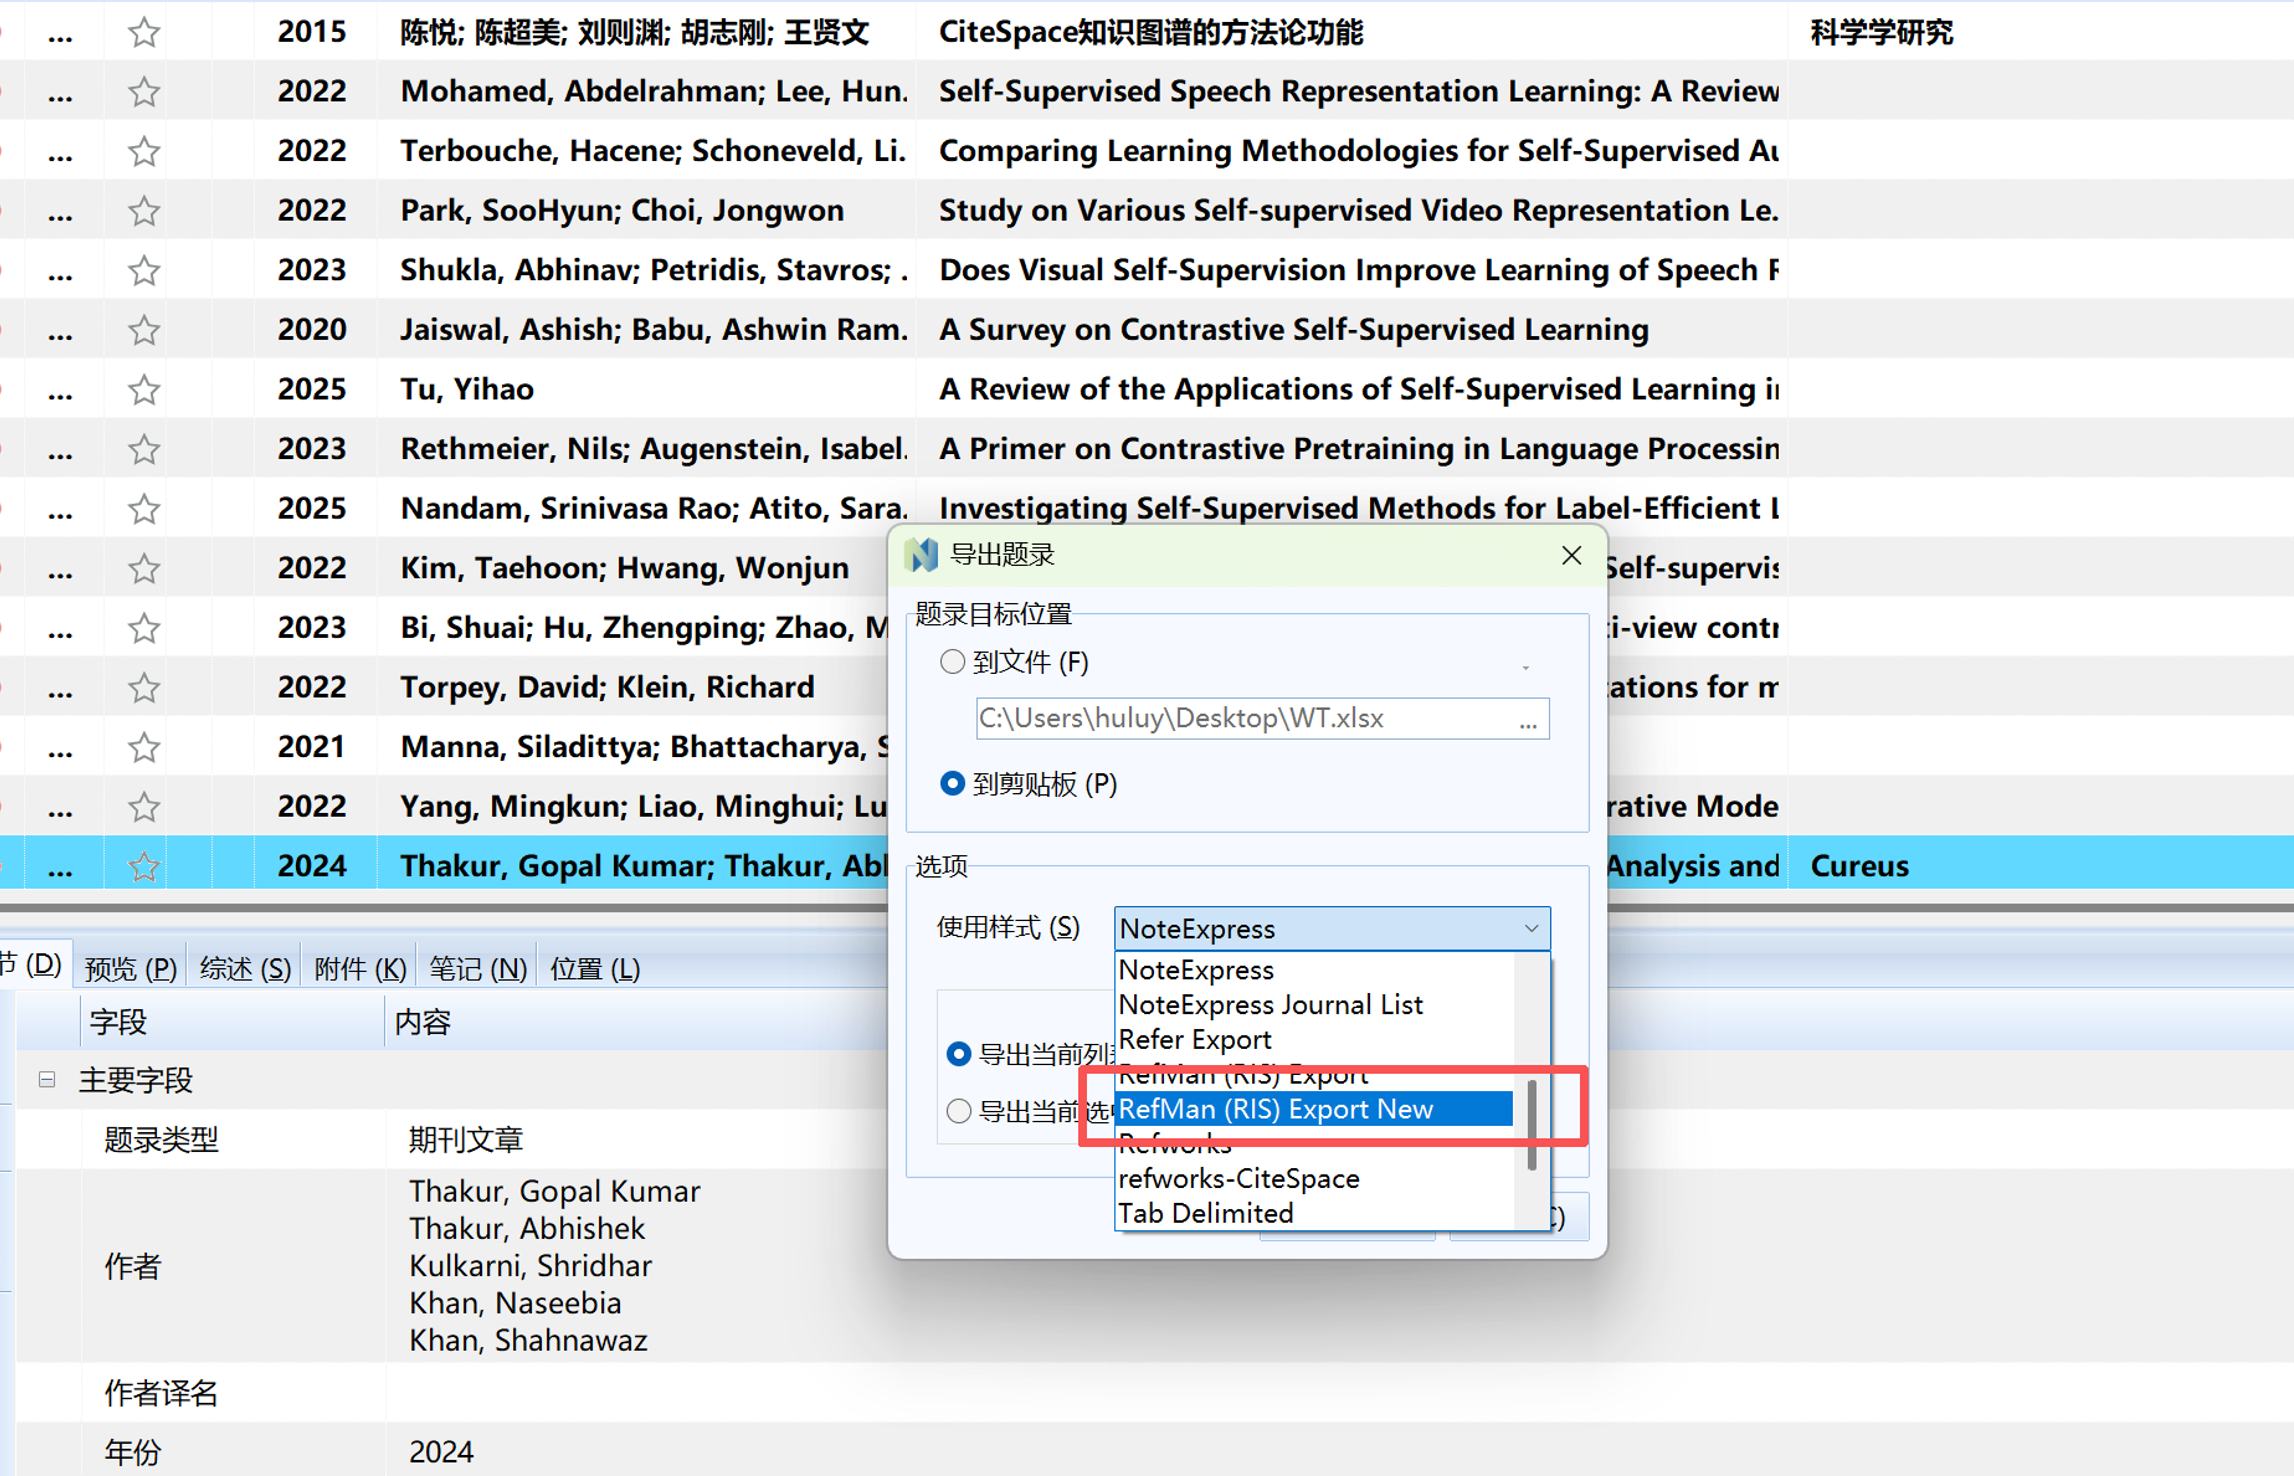Click the 年份 value 2024 in details
Screen dimensions: 2294x1476
coord(441,1451)
